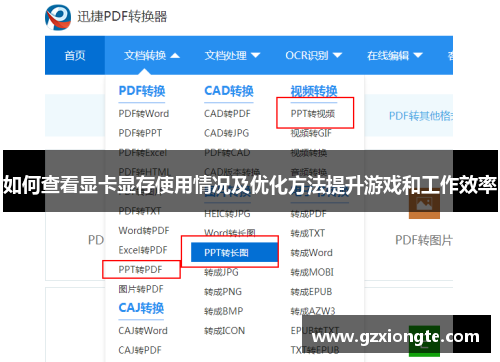Image resolution: width=500 pixels, height=362 pixels.
Task: Open PPT转PDF conversion
Action: pyautogui.click(x=140, y=269)
